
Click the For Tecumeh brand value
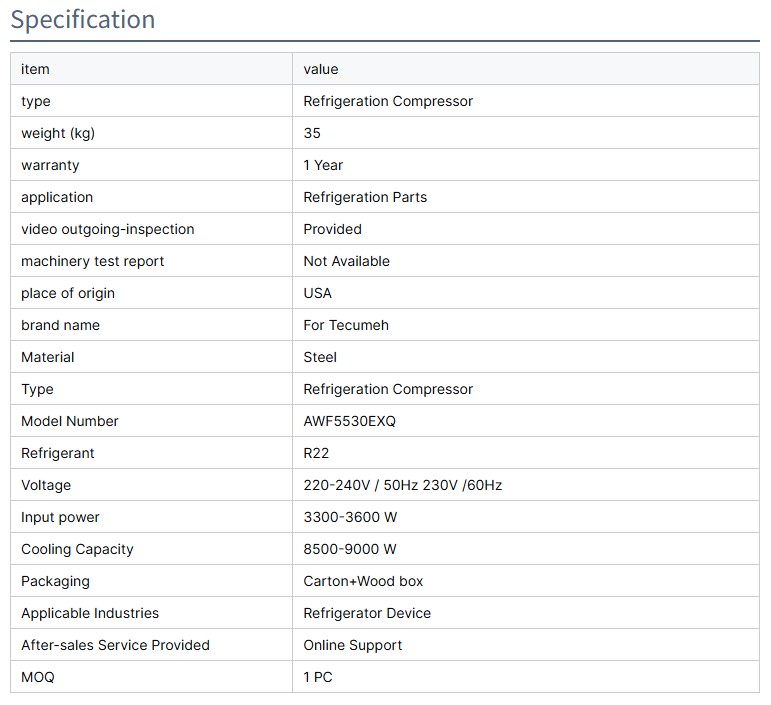[x=346, y=325]
